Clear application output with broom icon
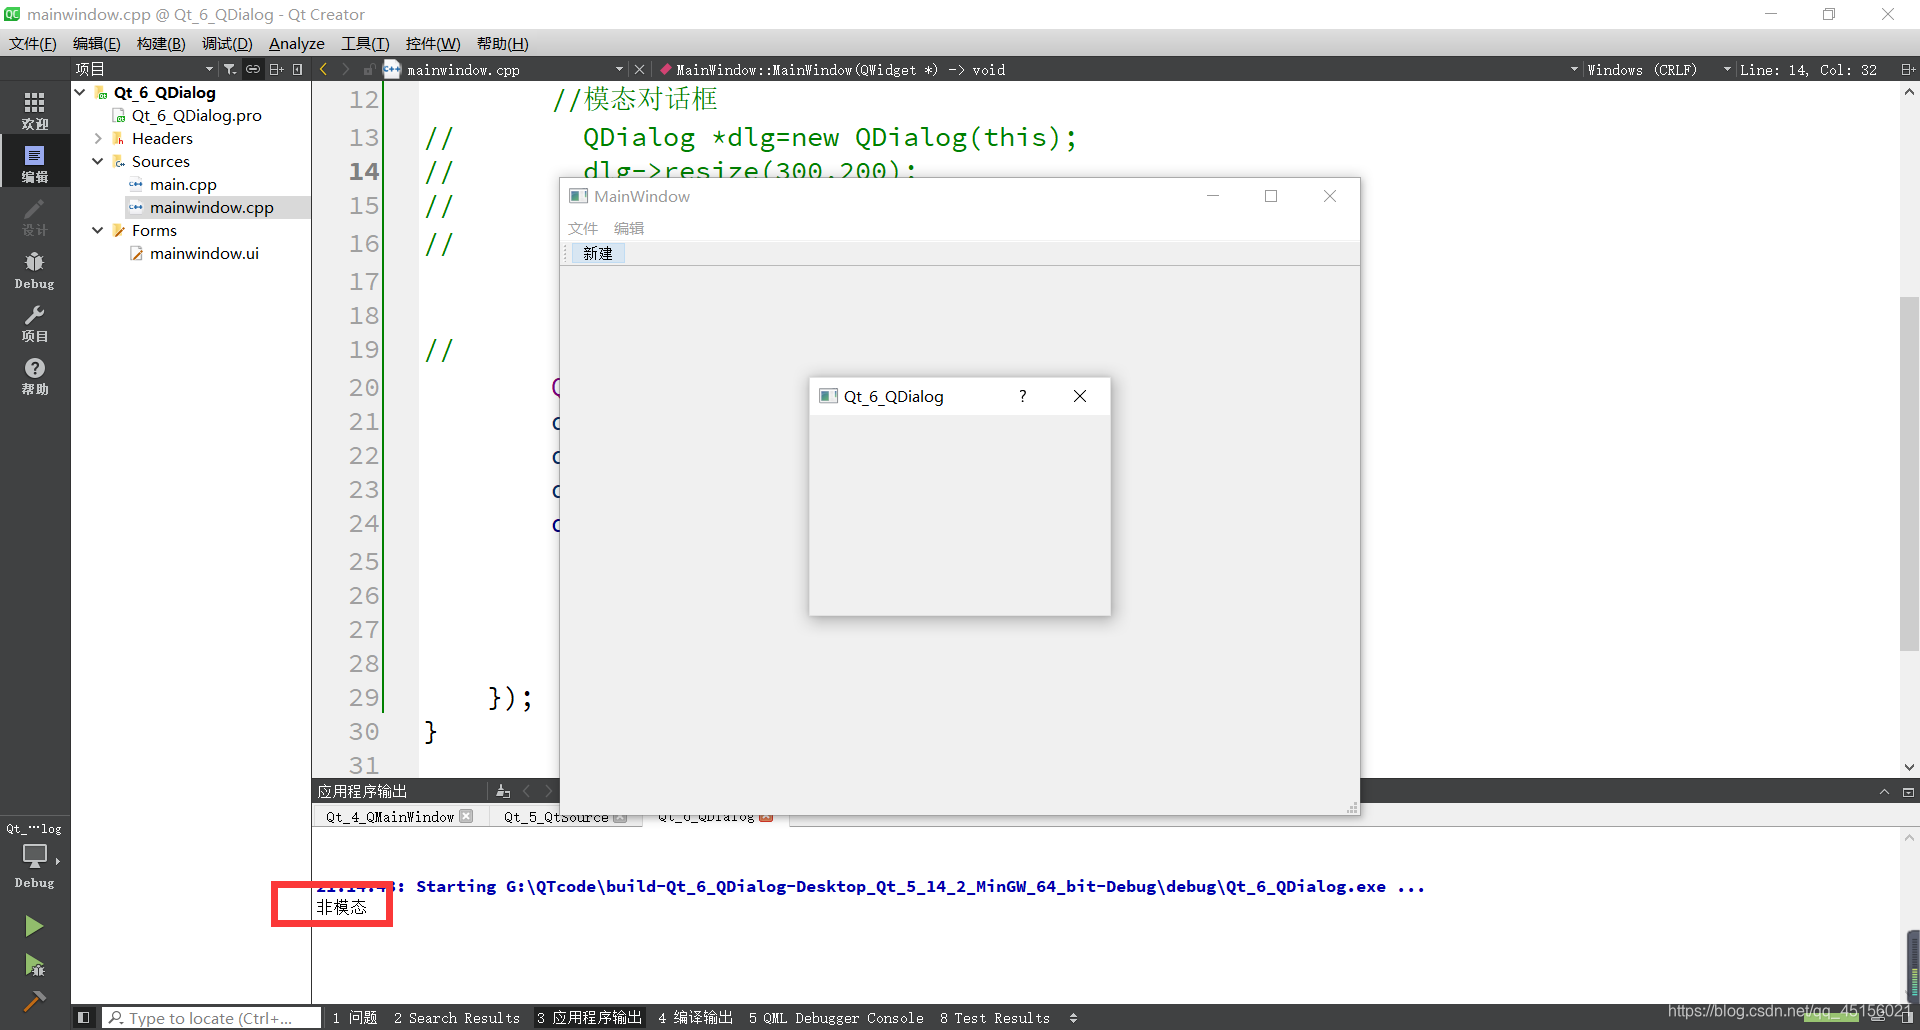 coord(503,791)
